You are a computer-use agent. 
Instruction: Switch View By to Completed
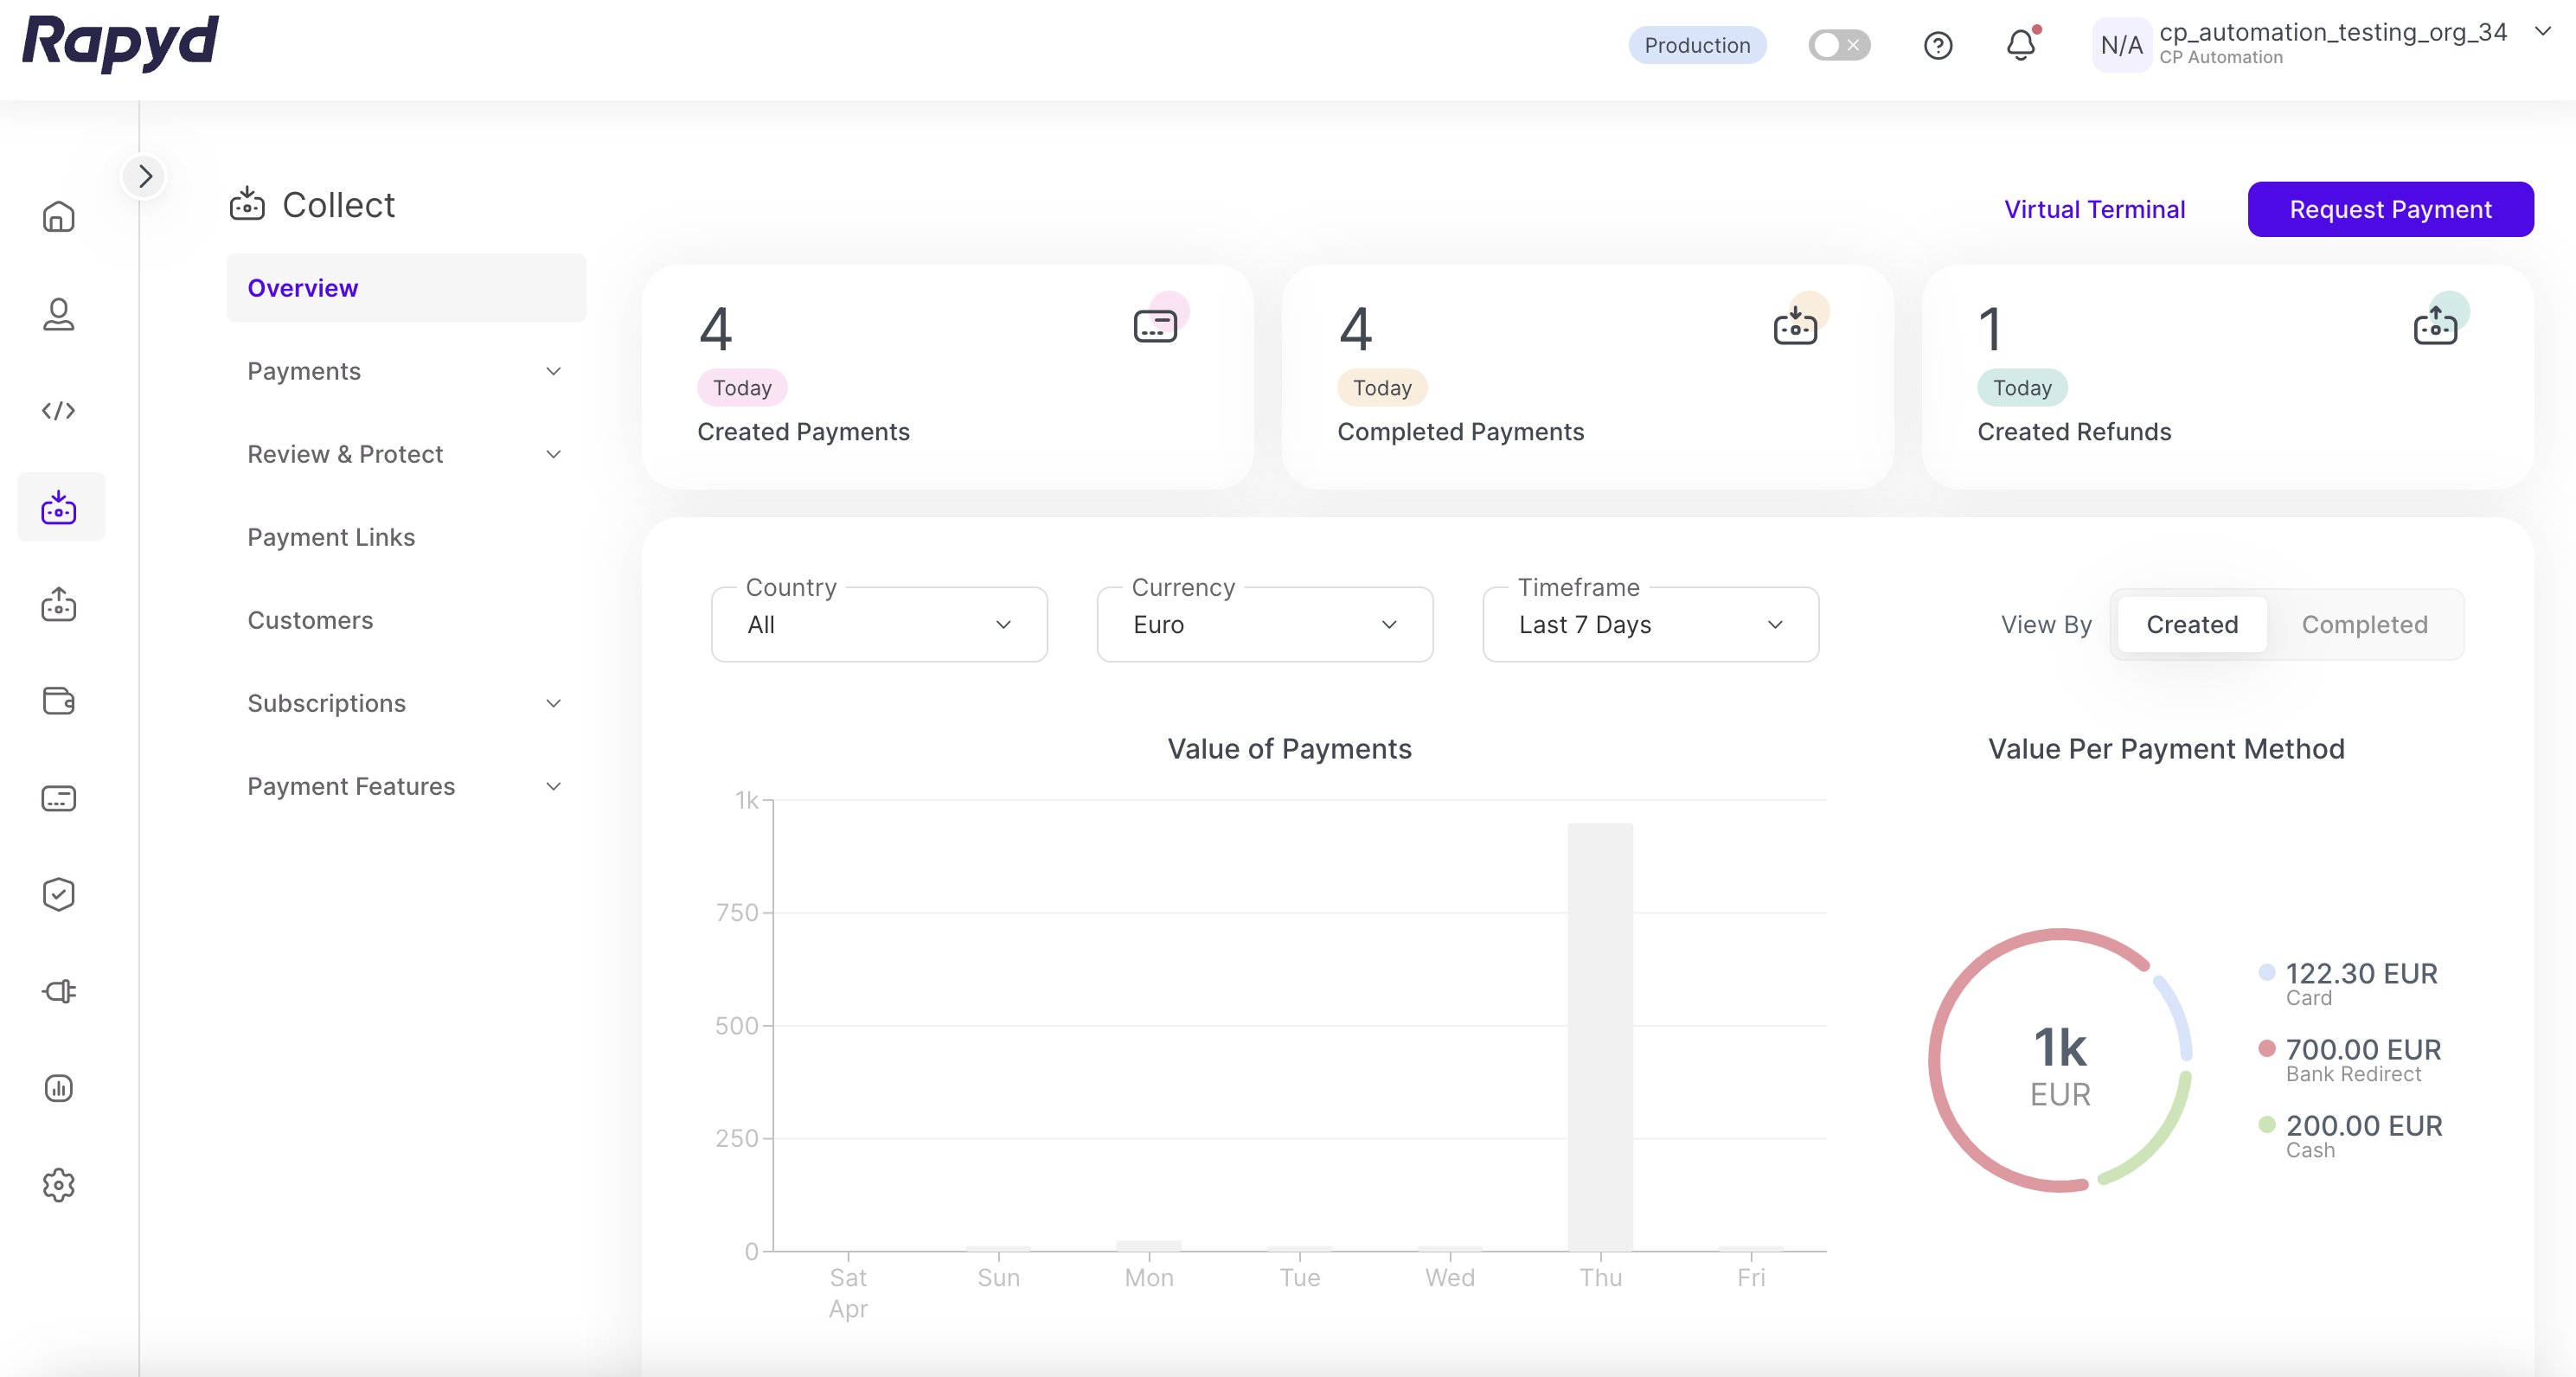point(2364,625)
